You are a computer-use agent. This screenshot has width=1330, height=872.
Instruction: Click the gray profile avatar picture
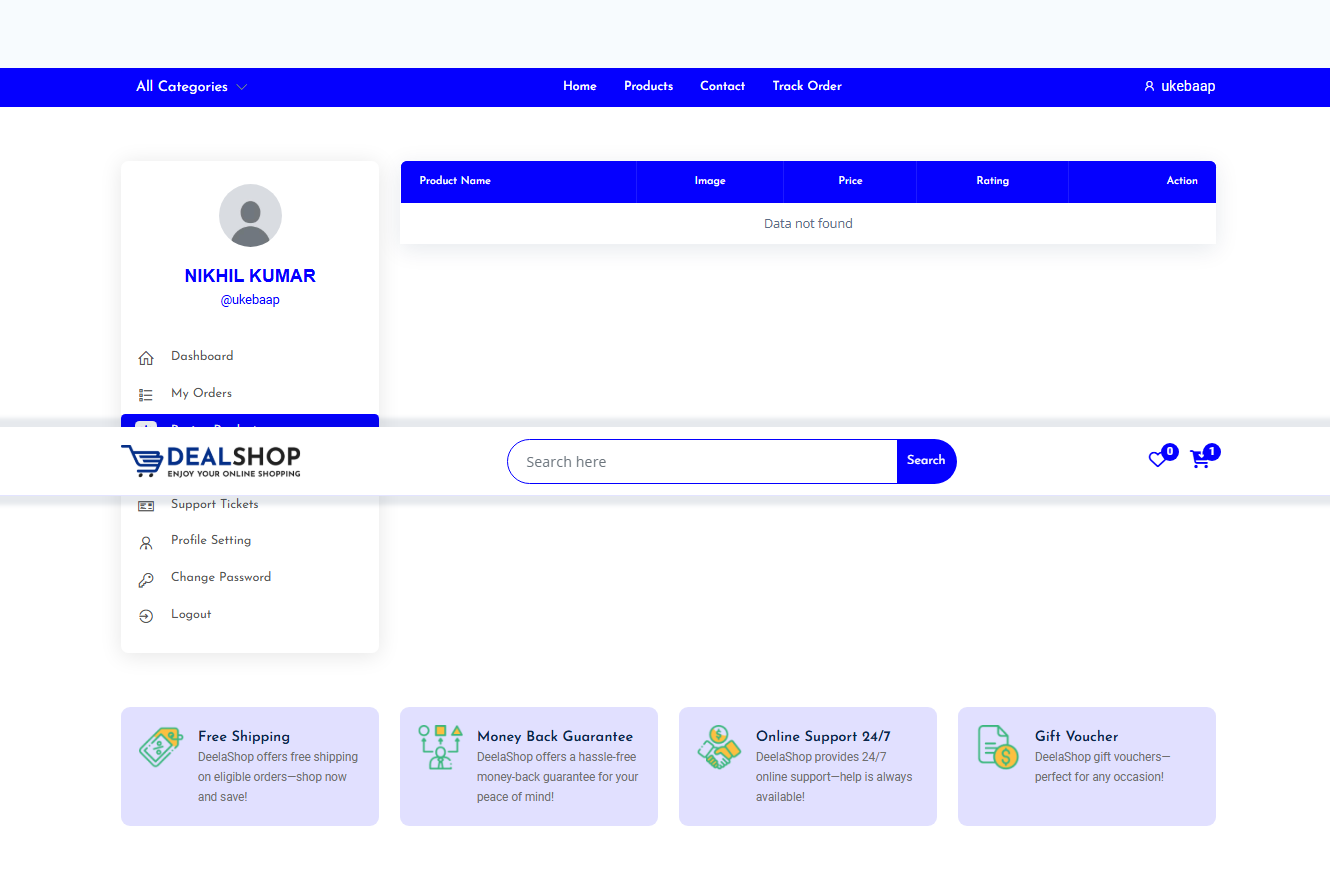250,215
